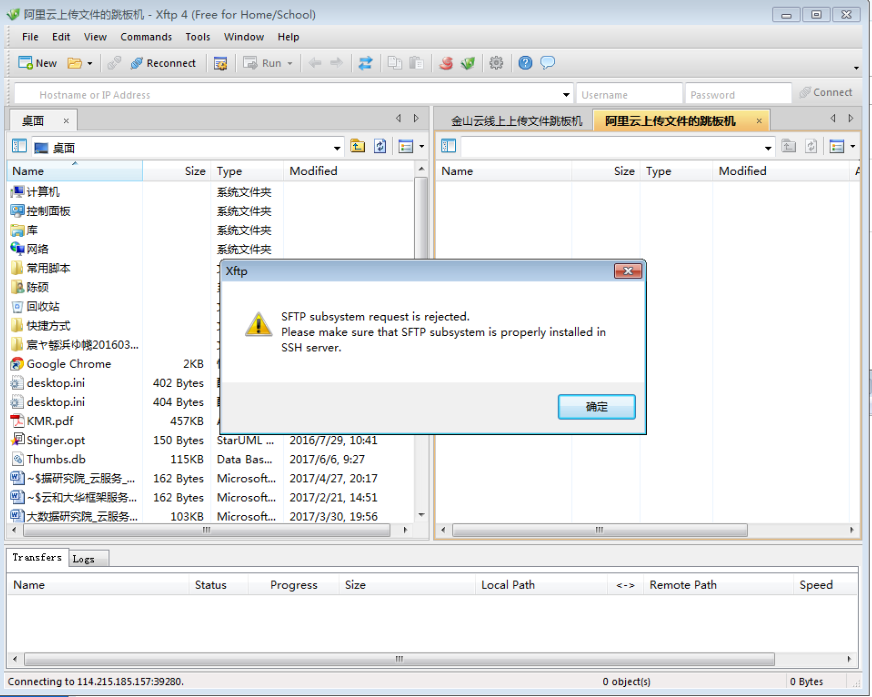872x697 pixels.
Task: Click the Open folder icon in toolbar
Action: [x=75, y=63]
